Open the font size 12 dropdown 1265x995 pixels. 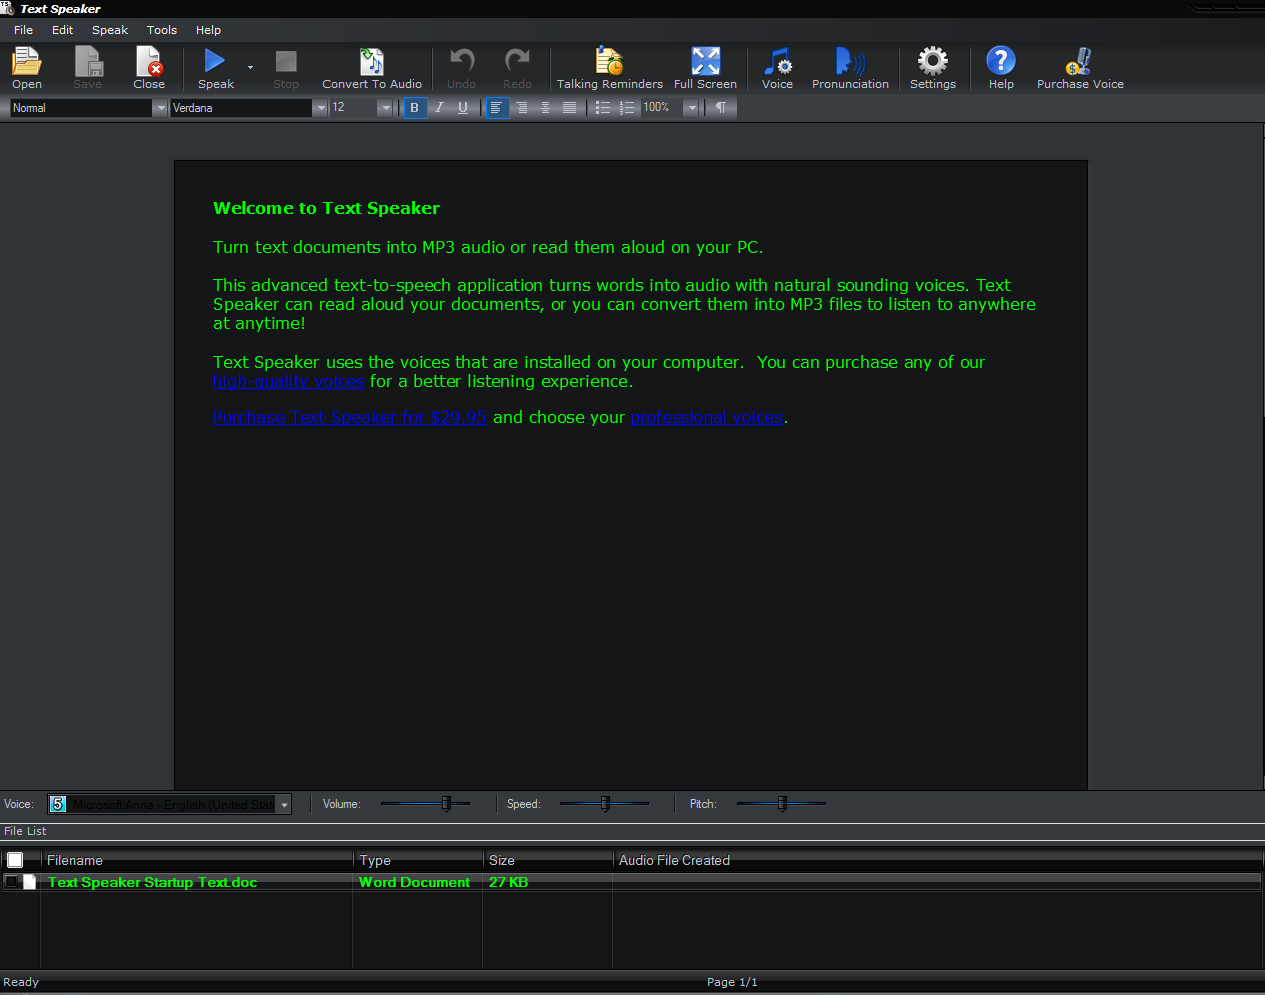coord(385,108)
